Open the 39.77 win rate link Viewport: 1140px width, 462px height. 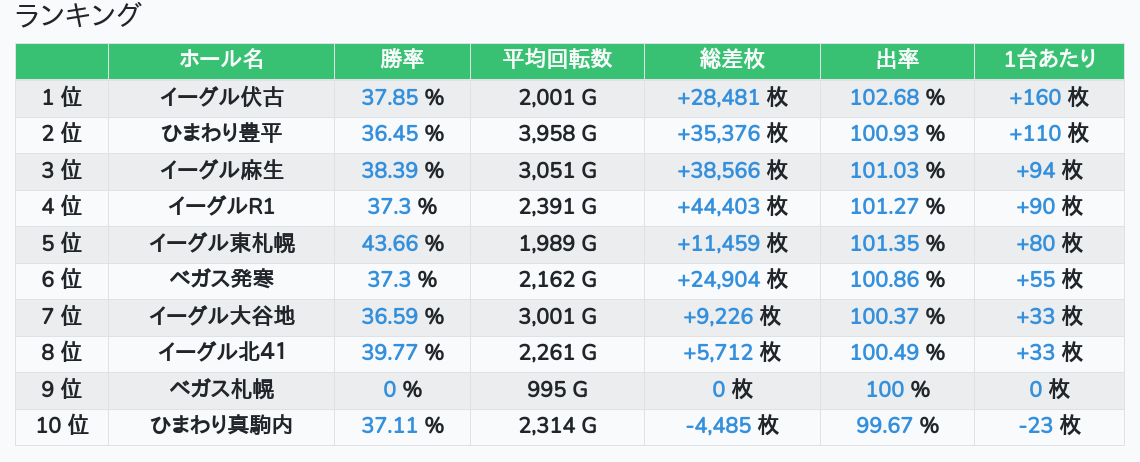(390, 353)
